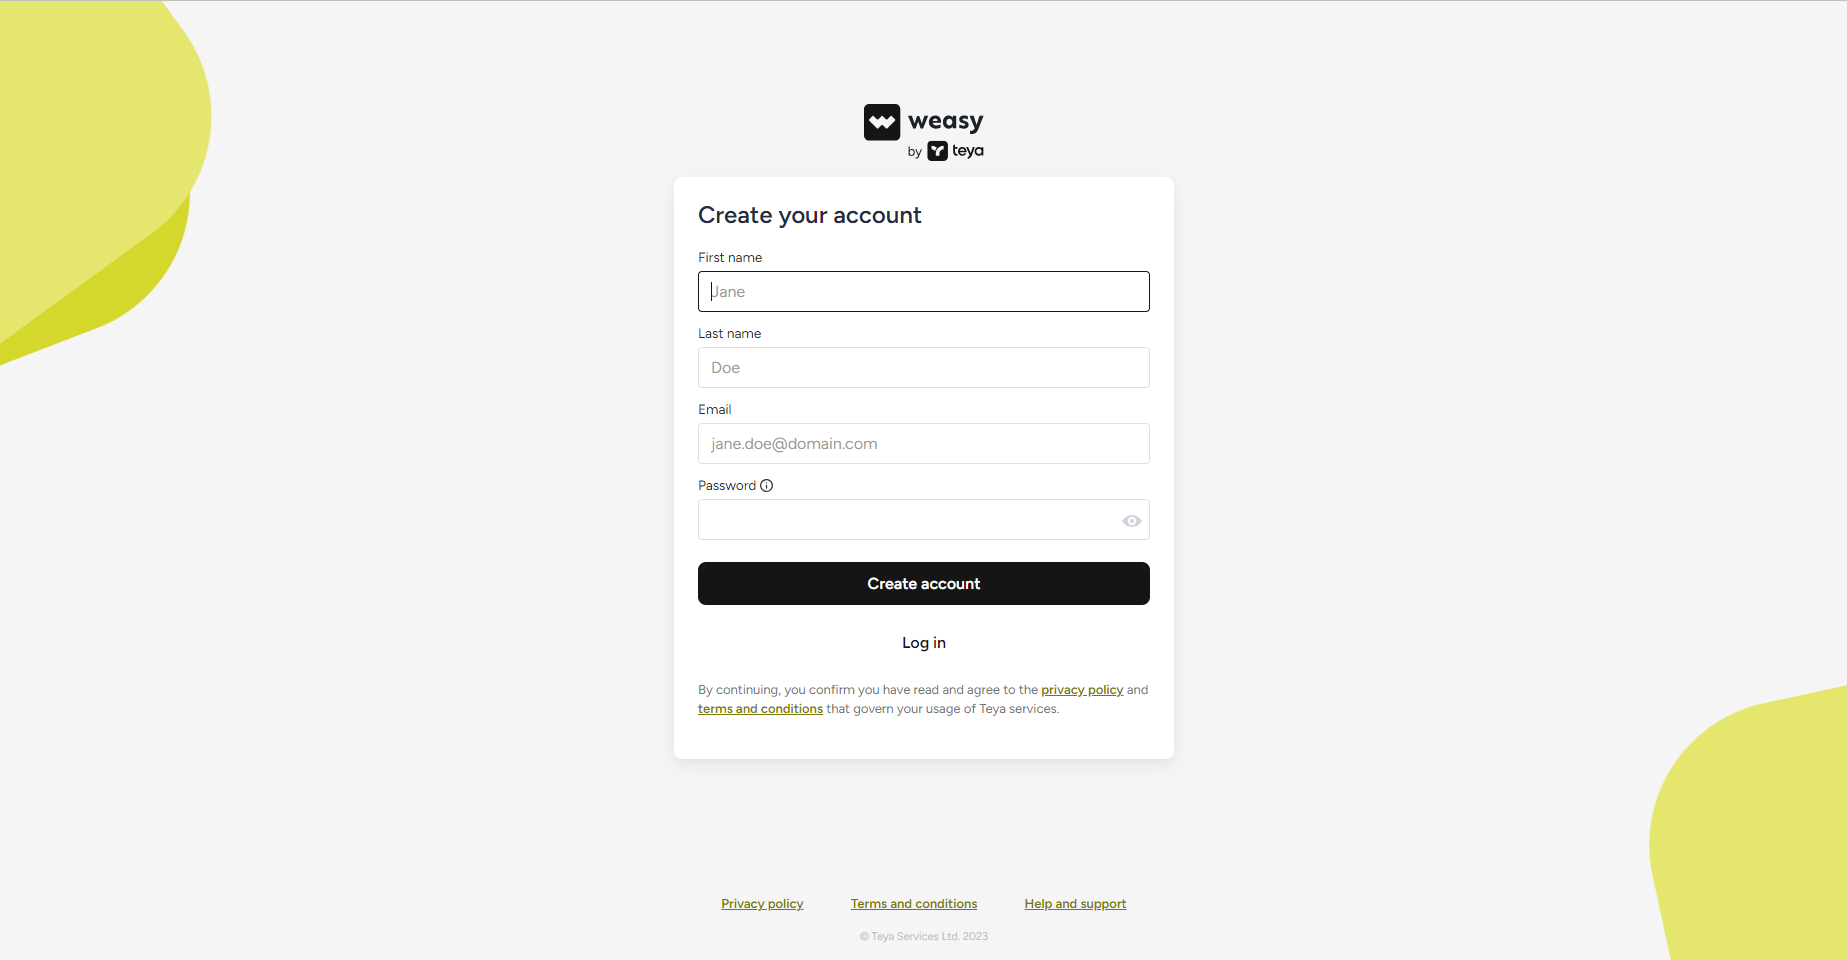
Task: Click the weasy logo icon
Action: click(x=882, y=122)
